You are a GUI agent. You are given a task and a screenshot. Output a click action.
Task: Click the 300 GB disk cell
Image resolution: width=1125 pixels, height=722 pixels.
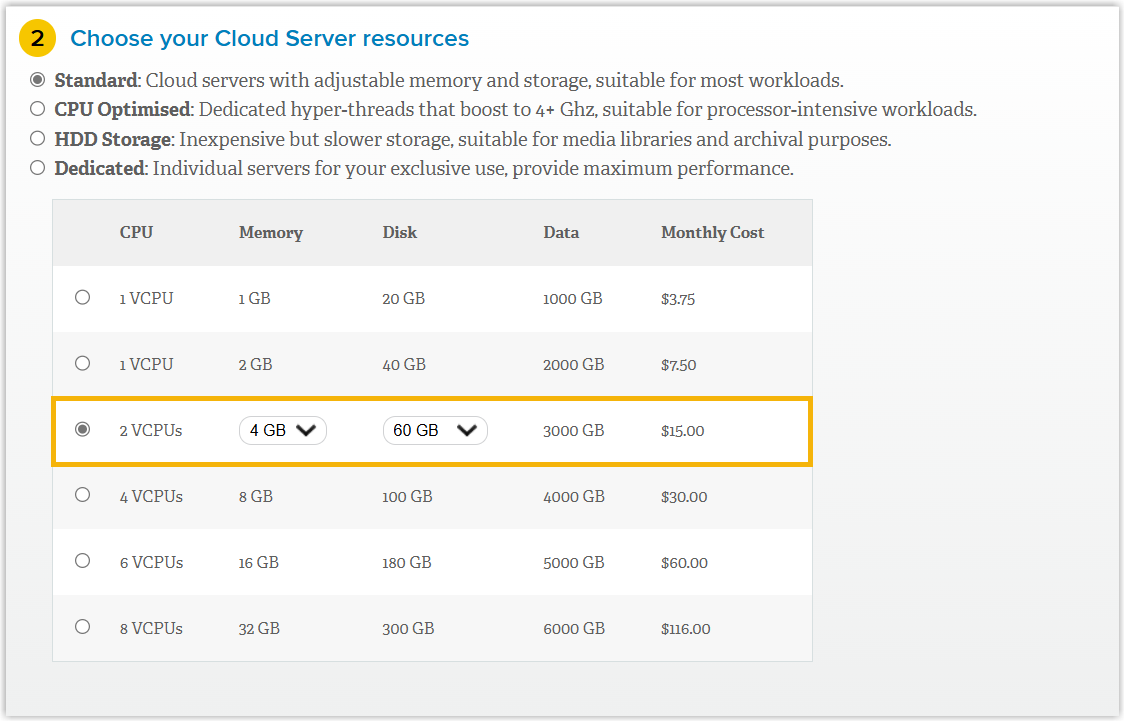click(408, 629)
